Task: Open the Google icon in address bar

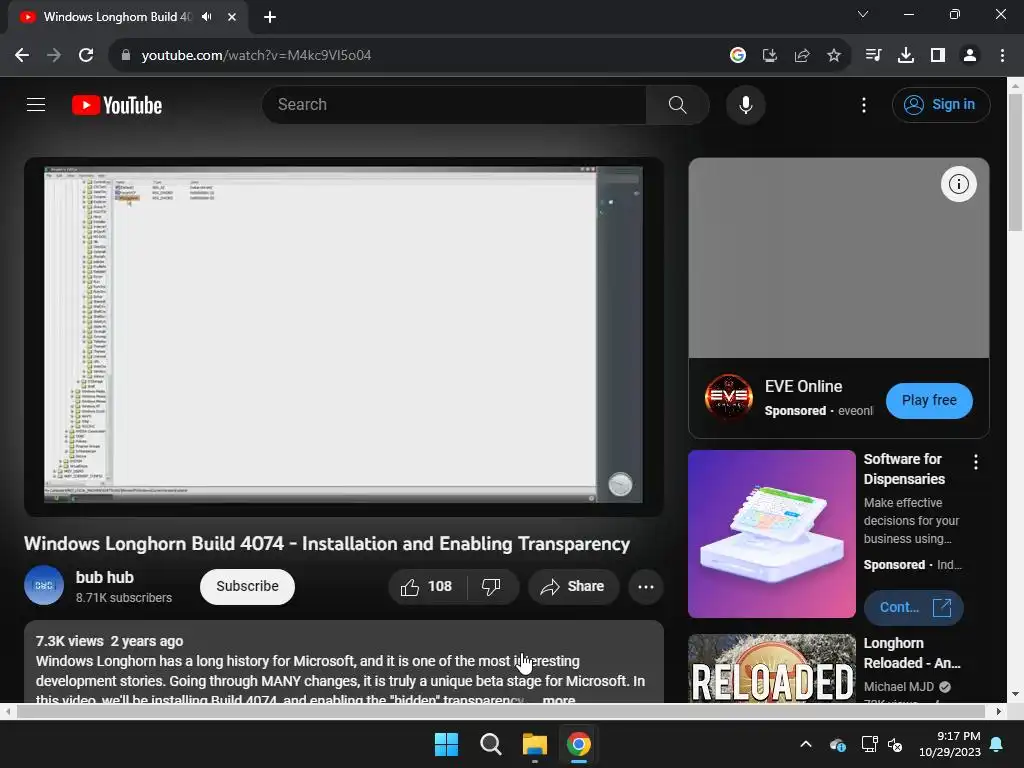Action: coord(738,56)
